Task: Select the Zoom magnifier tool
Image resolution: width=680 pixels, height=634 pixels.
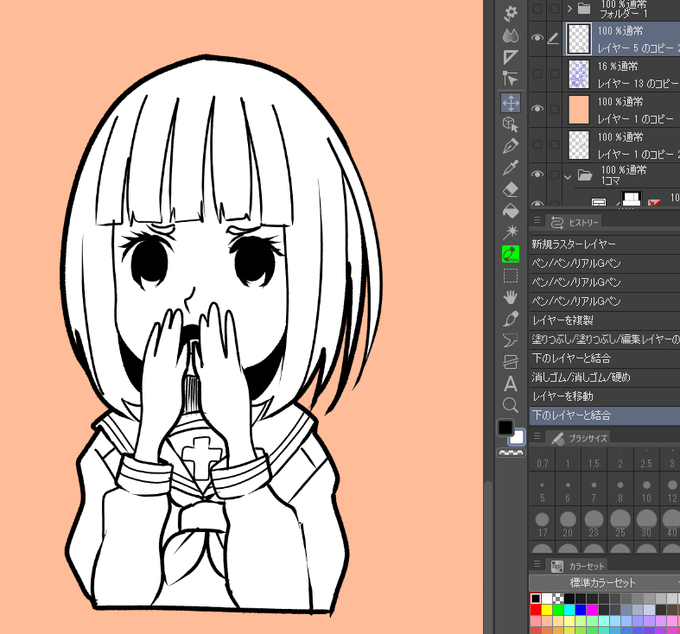Action: pyautogui.click(x=510, y=405)
